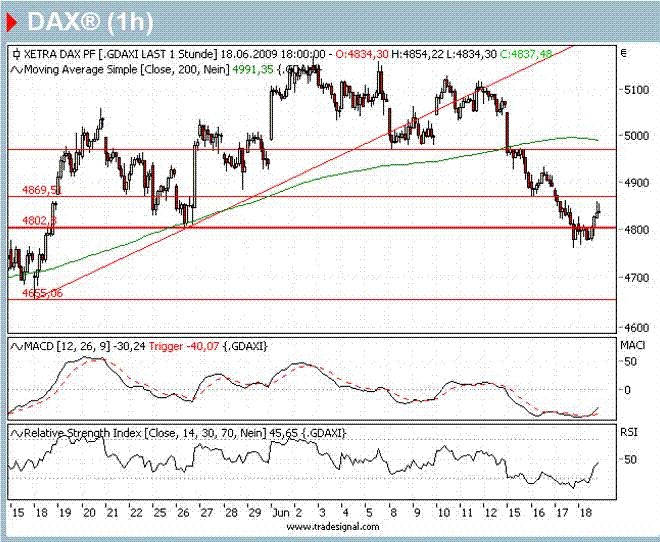This screenshot has height=542, width=660.
Task: Click the date marker 15 at axis start
Action: click(18, 513)
